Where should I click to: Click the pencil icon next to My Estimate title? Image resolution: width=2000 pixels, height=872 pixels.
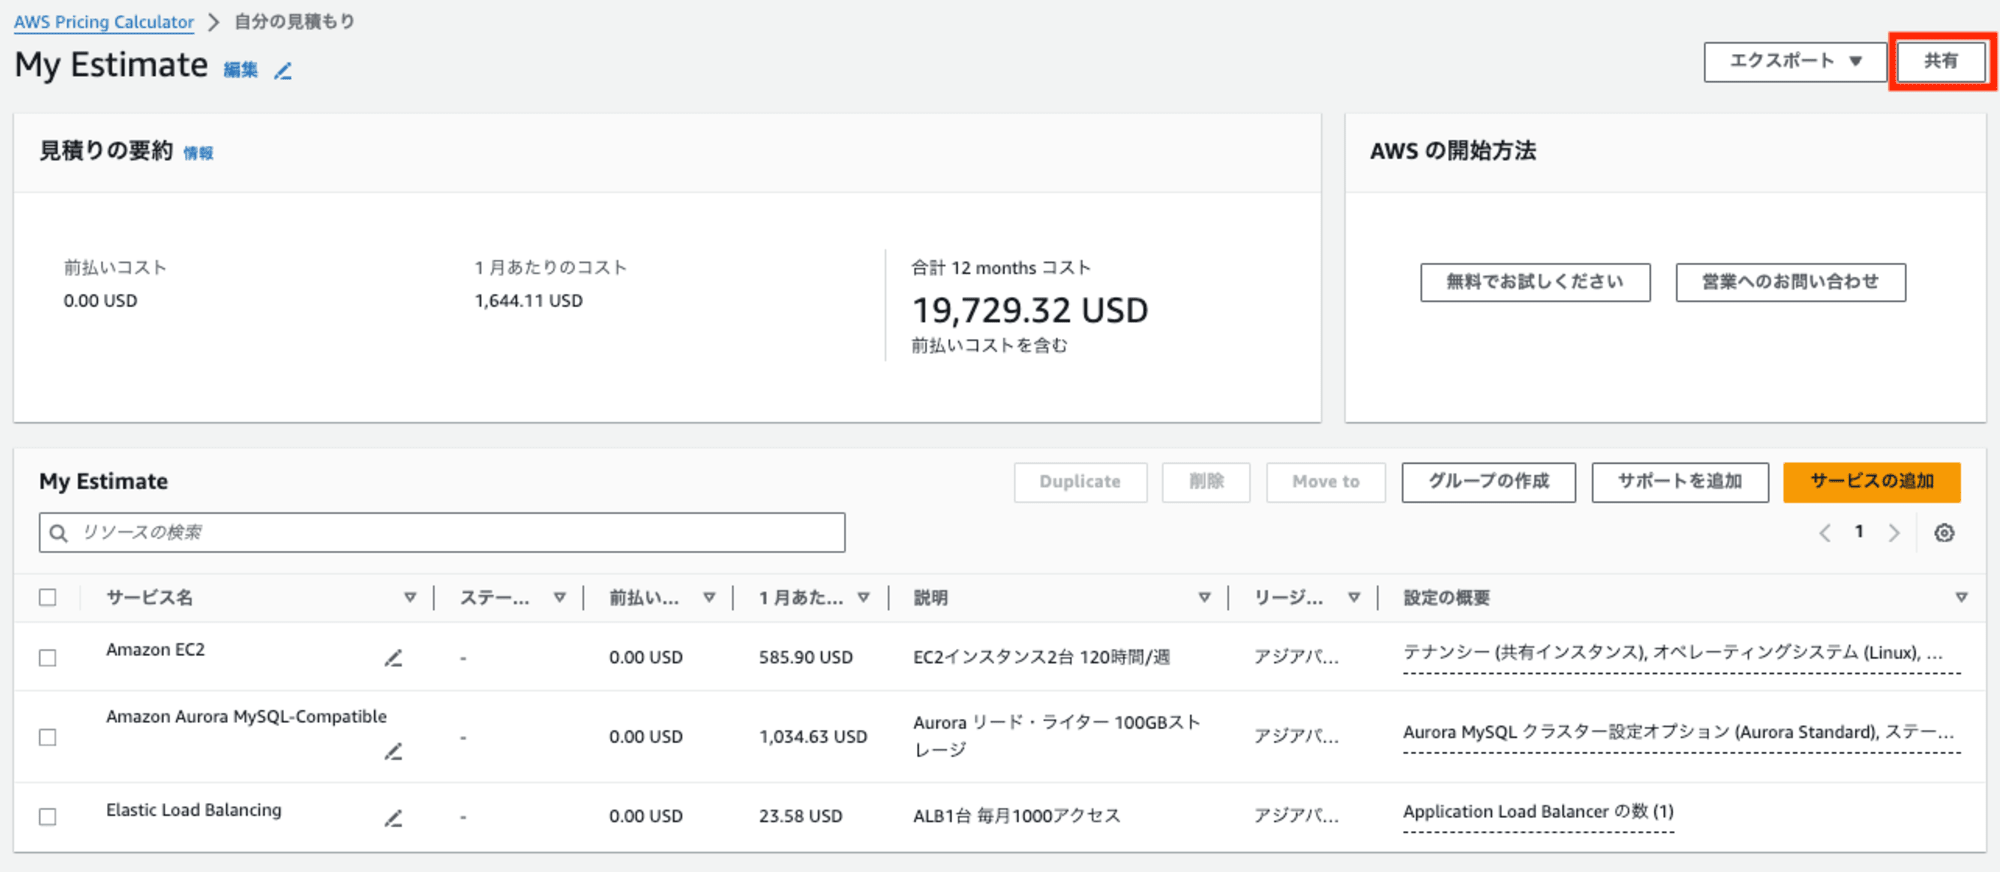(x=283, y=70)
